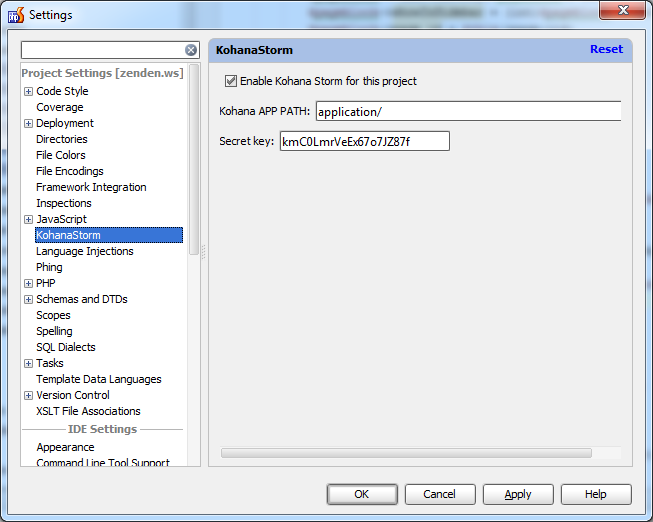Clear the settings search field
The image size is (653, 522).
point(191,50)
